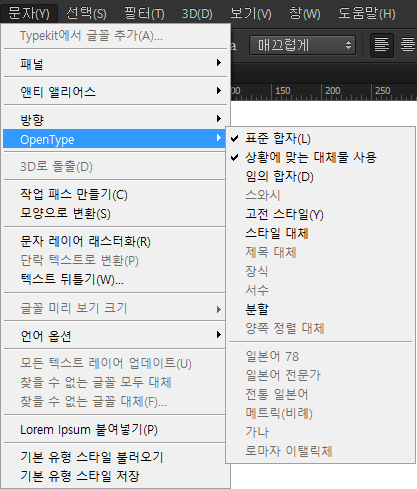Toggle 분할 option
The height and width of the screenshot is (489, 417).
pos(320,309)
